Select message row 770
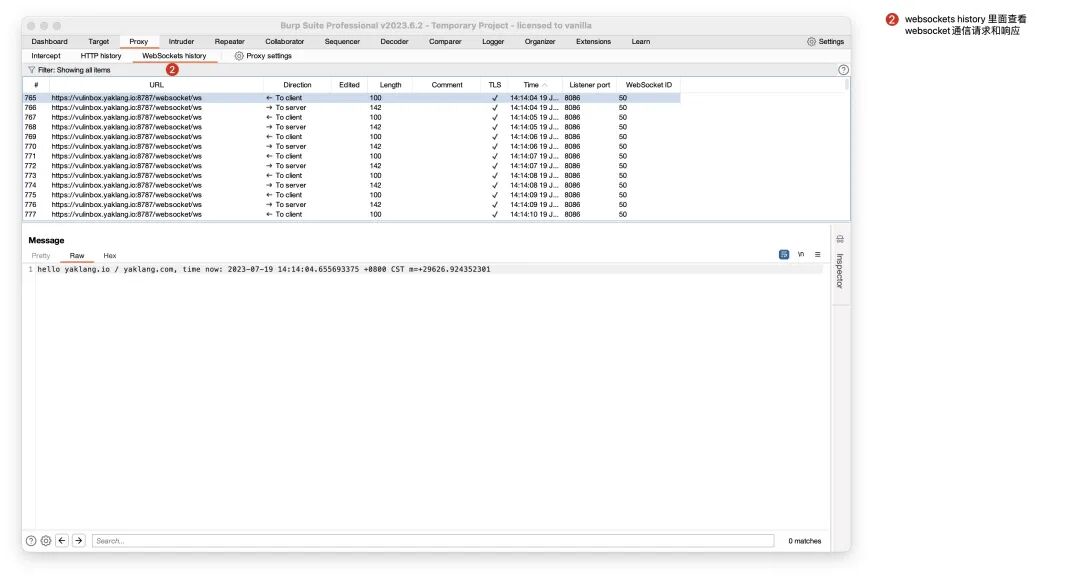Image resolution: width=1080 pixels, height=579 pixels. click(351, 146)
